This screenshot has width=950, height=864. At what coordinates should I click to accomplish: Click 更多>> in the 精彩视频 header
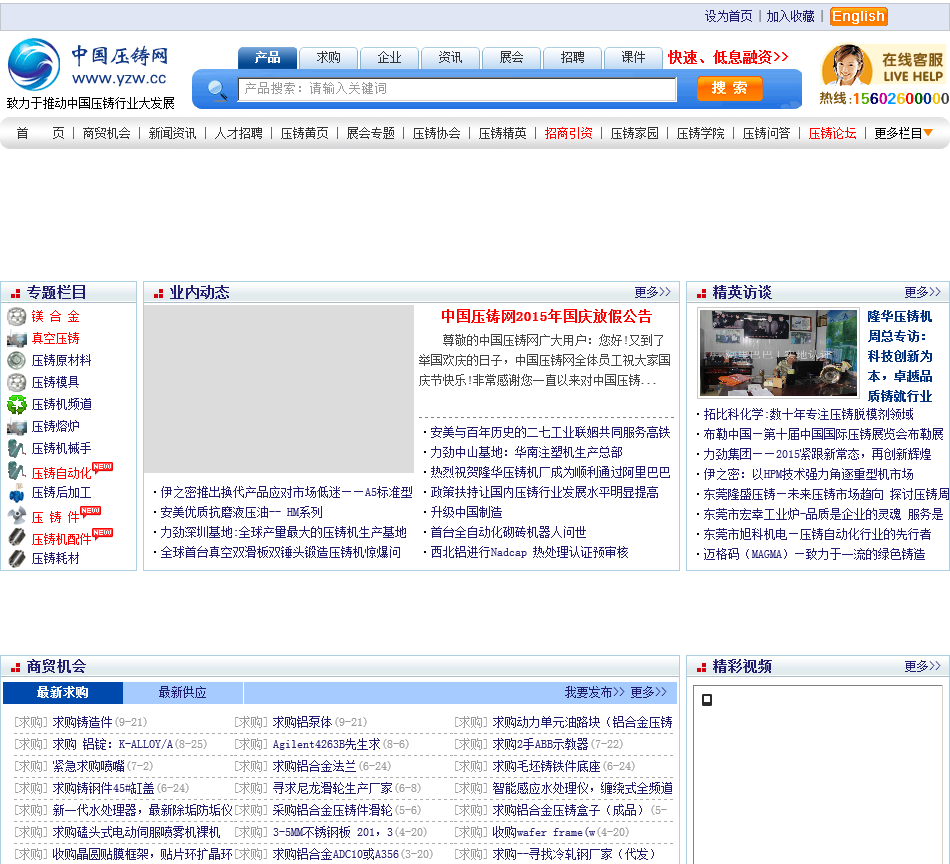tap(922, 666)
